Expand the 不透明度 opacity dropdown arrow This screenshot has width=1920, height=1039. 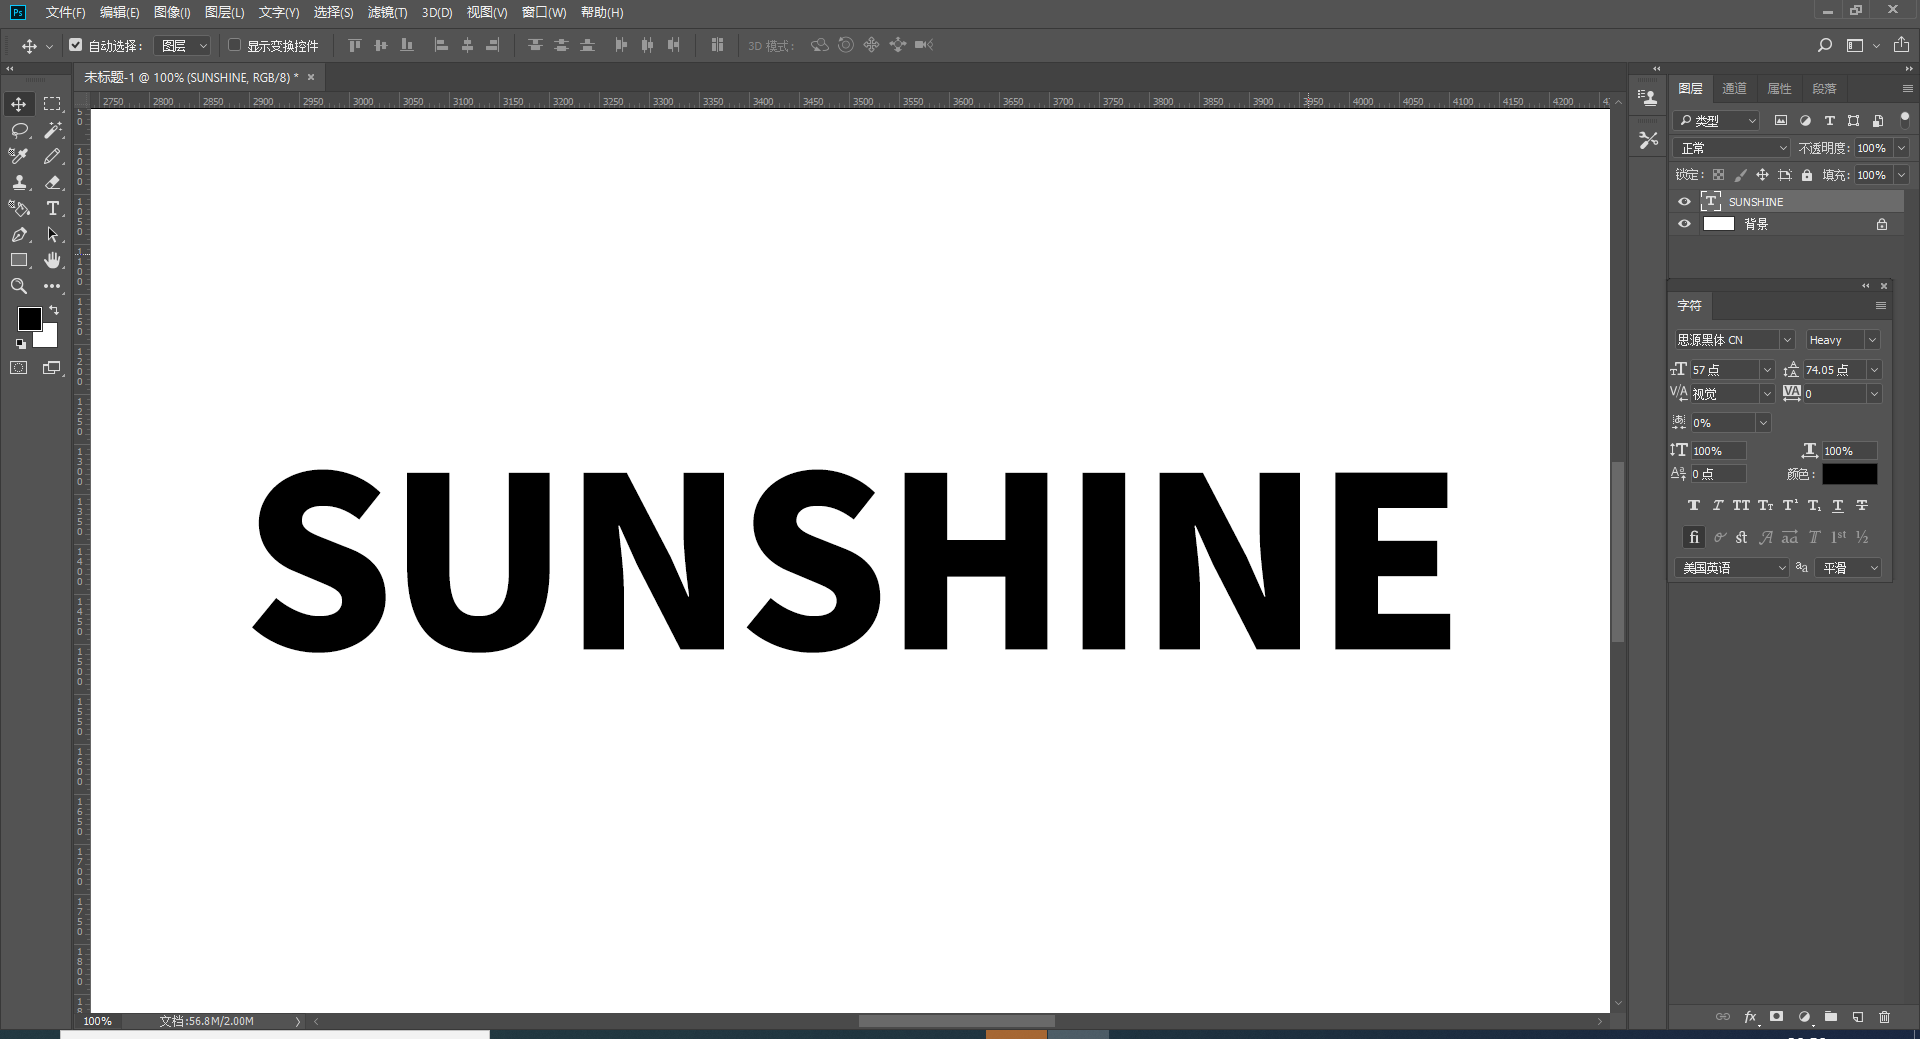[1902, 148]
